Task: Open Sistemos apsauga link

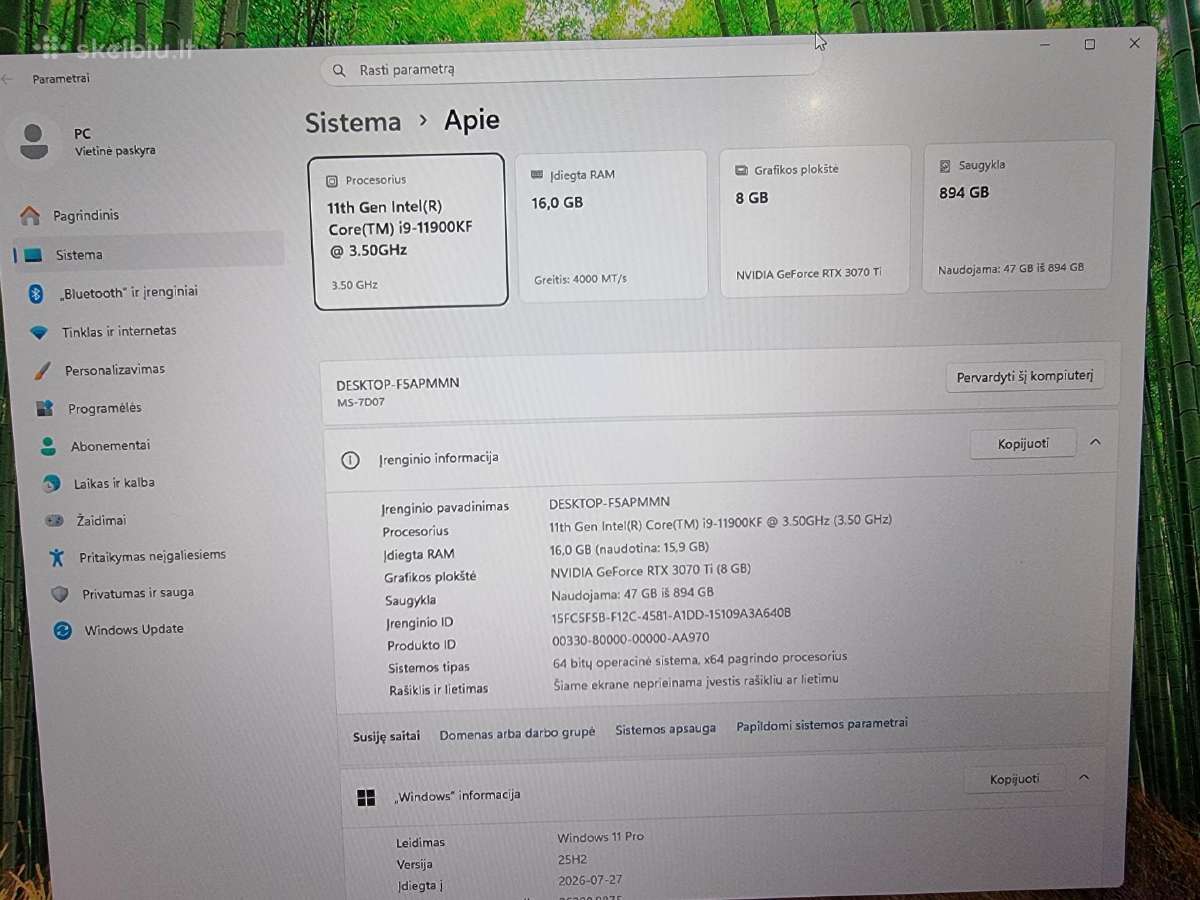Action: tap(665, 728)
